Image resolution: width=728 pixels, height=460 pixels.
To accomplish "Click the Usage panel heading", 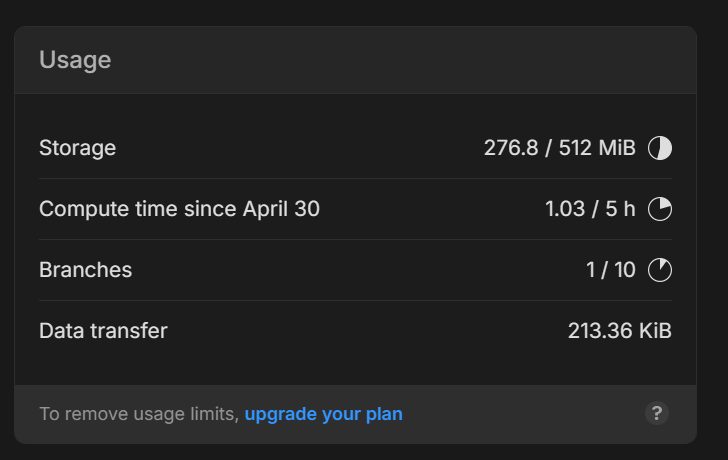I will pos(75,60).
